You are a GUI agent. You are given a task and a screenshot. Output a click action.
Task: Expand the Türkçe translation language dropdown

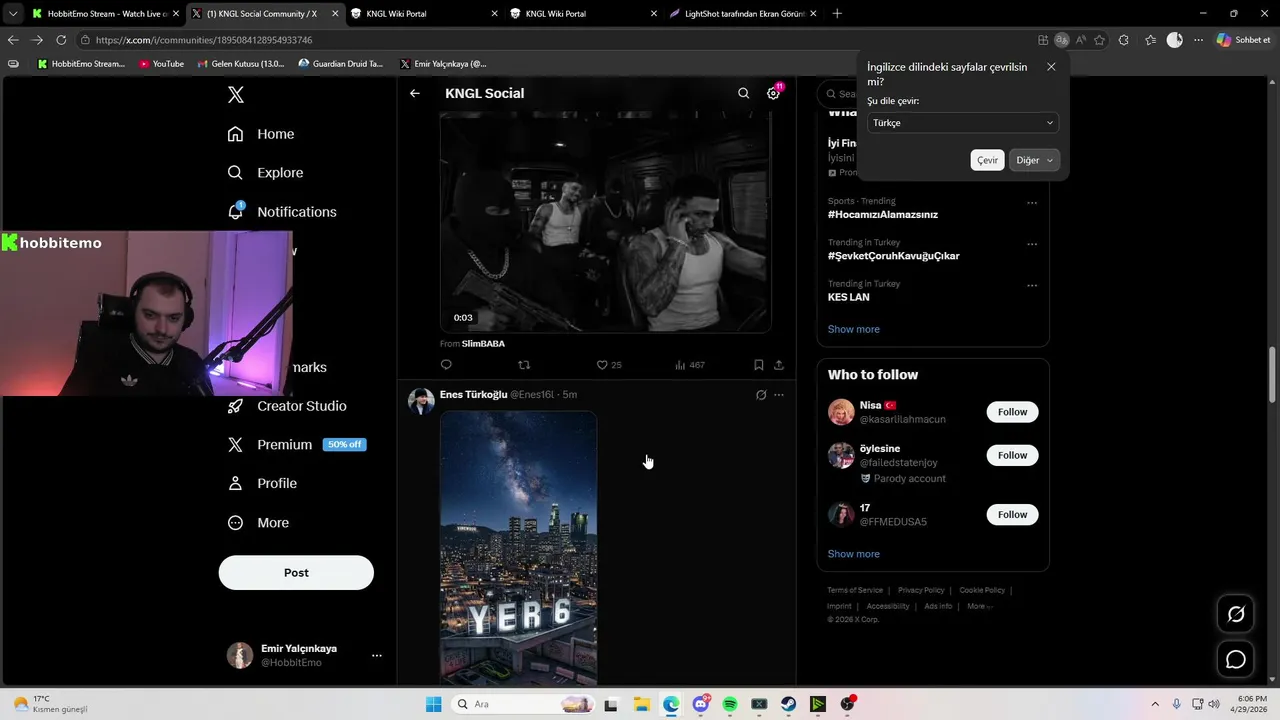[963, 123]
